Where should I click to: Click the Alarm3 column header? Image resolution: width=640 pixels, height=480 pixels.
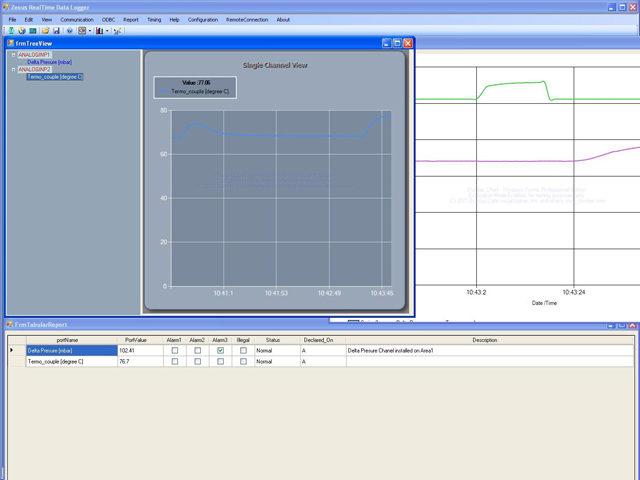point(220,340)
